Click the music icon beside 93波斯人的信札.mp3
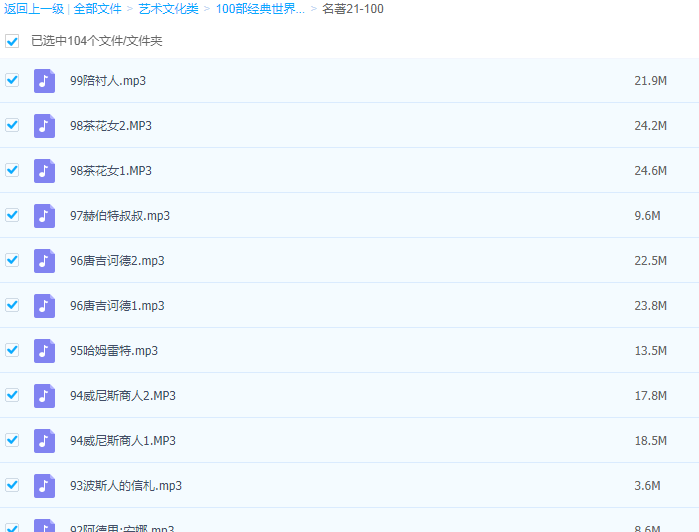 coord(44,486)
